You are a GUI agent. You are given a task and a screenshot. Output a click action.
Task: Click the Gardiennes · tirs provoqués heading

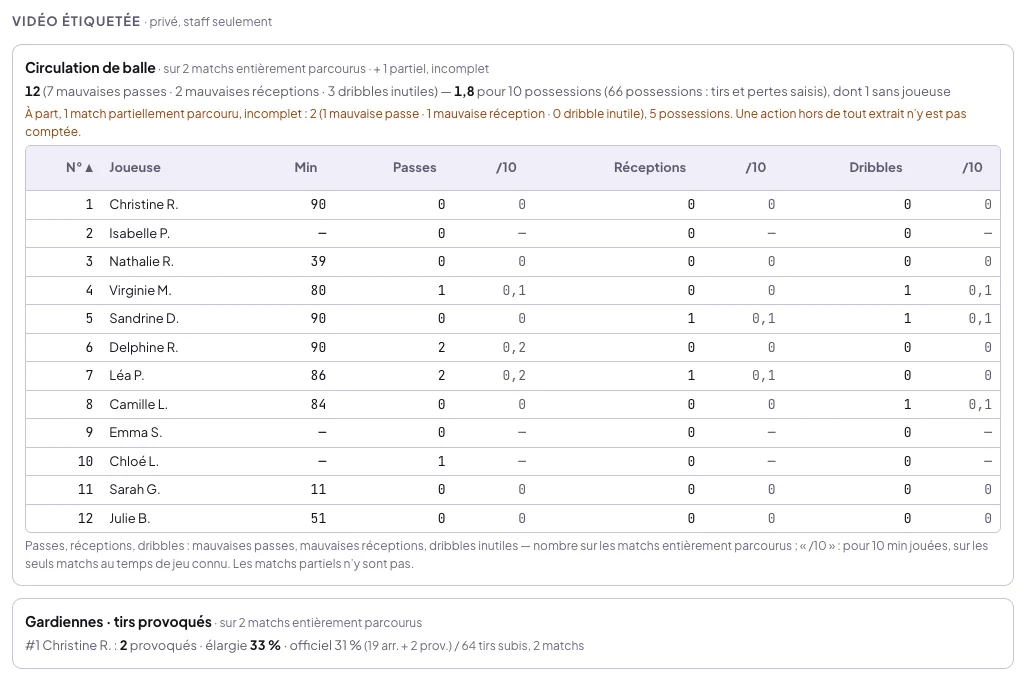click(118, 622)
